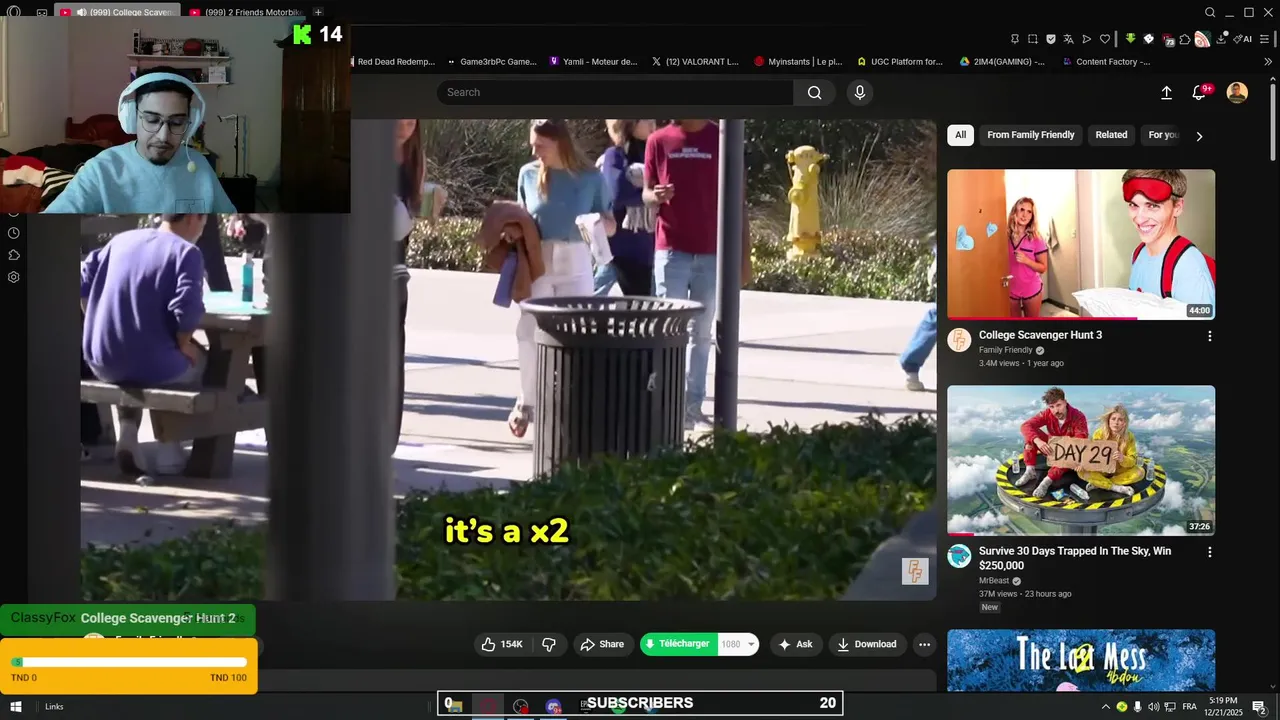Open sidebar settings gear icon
Screen dimensions: 1280x720
[14, 277]
